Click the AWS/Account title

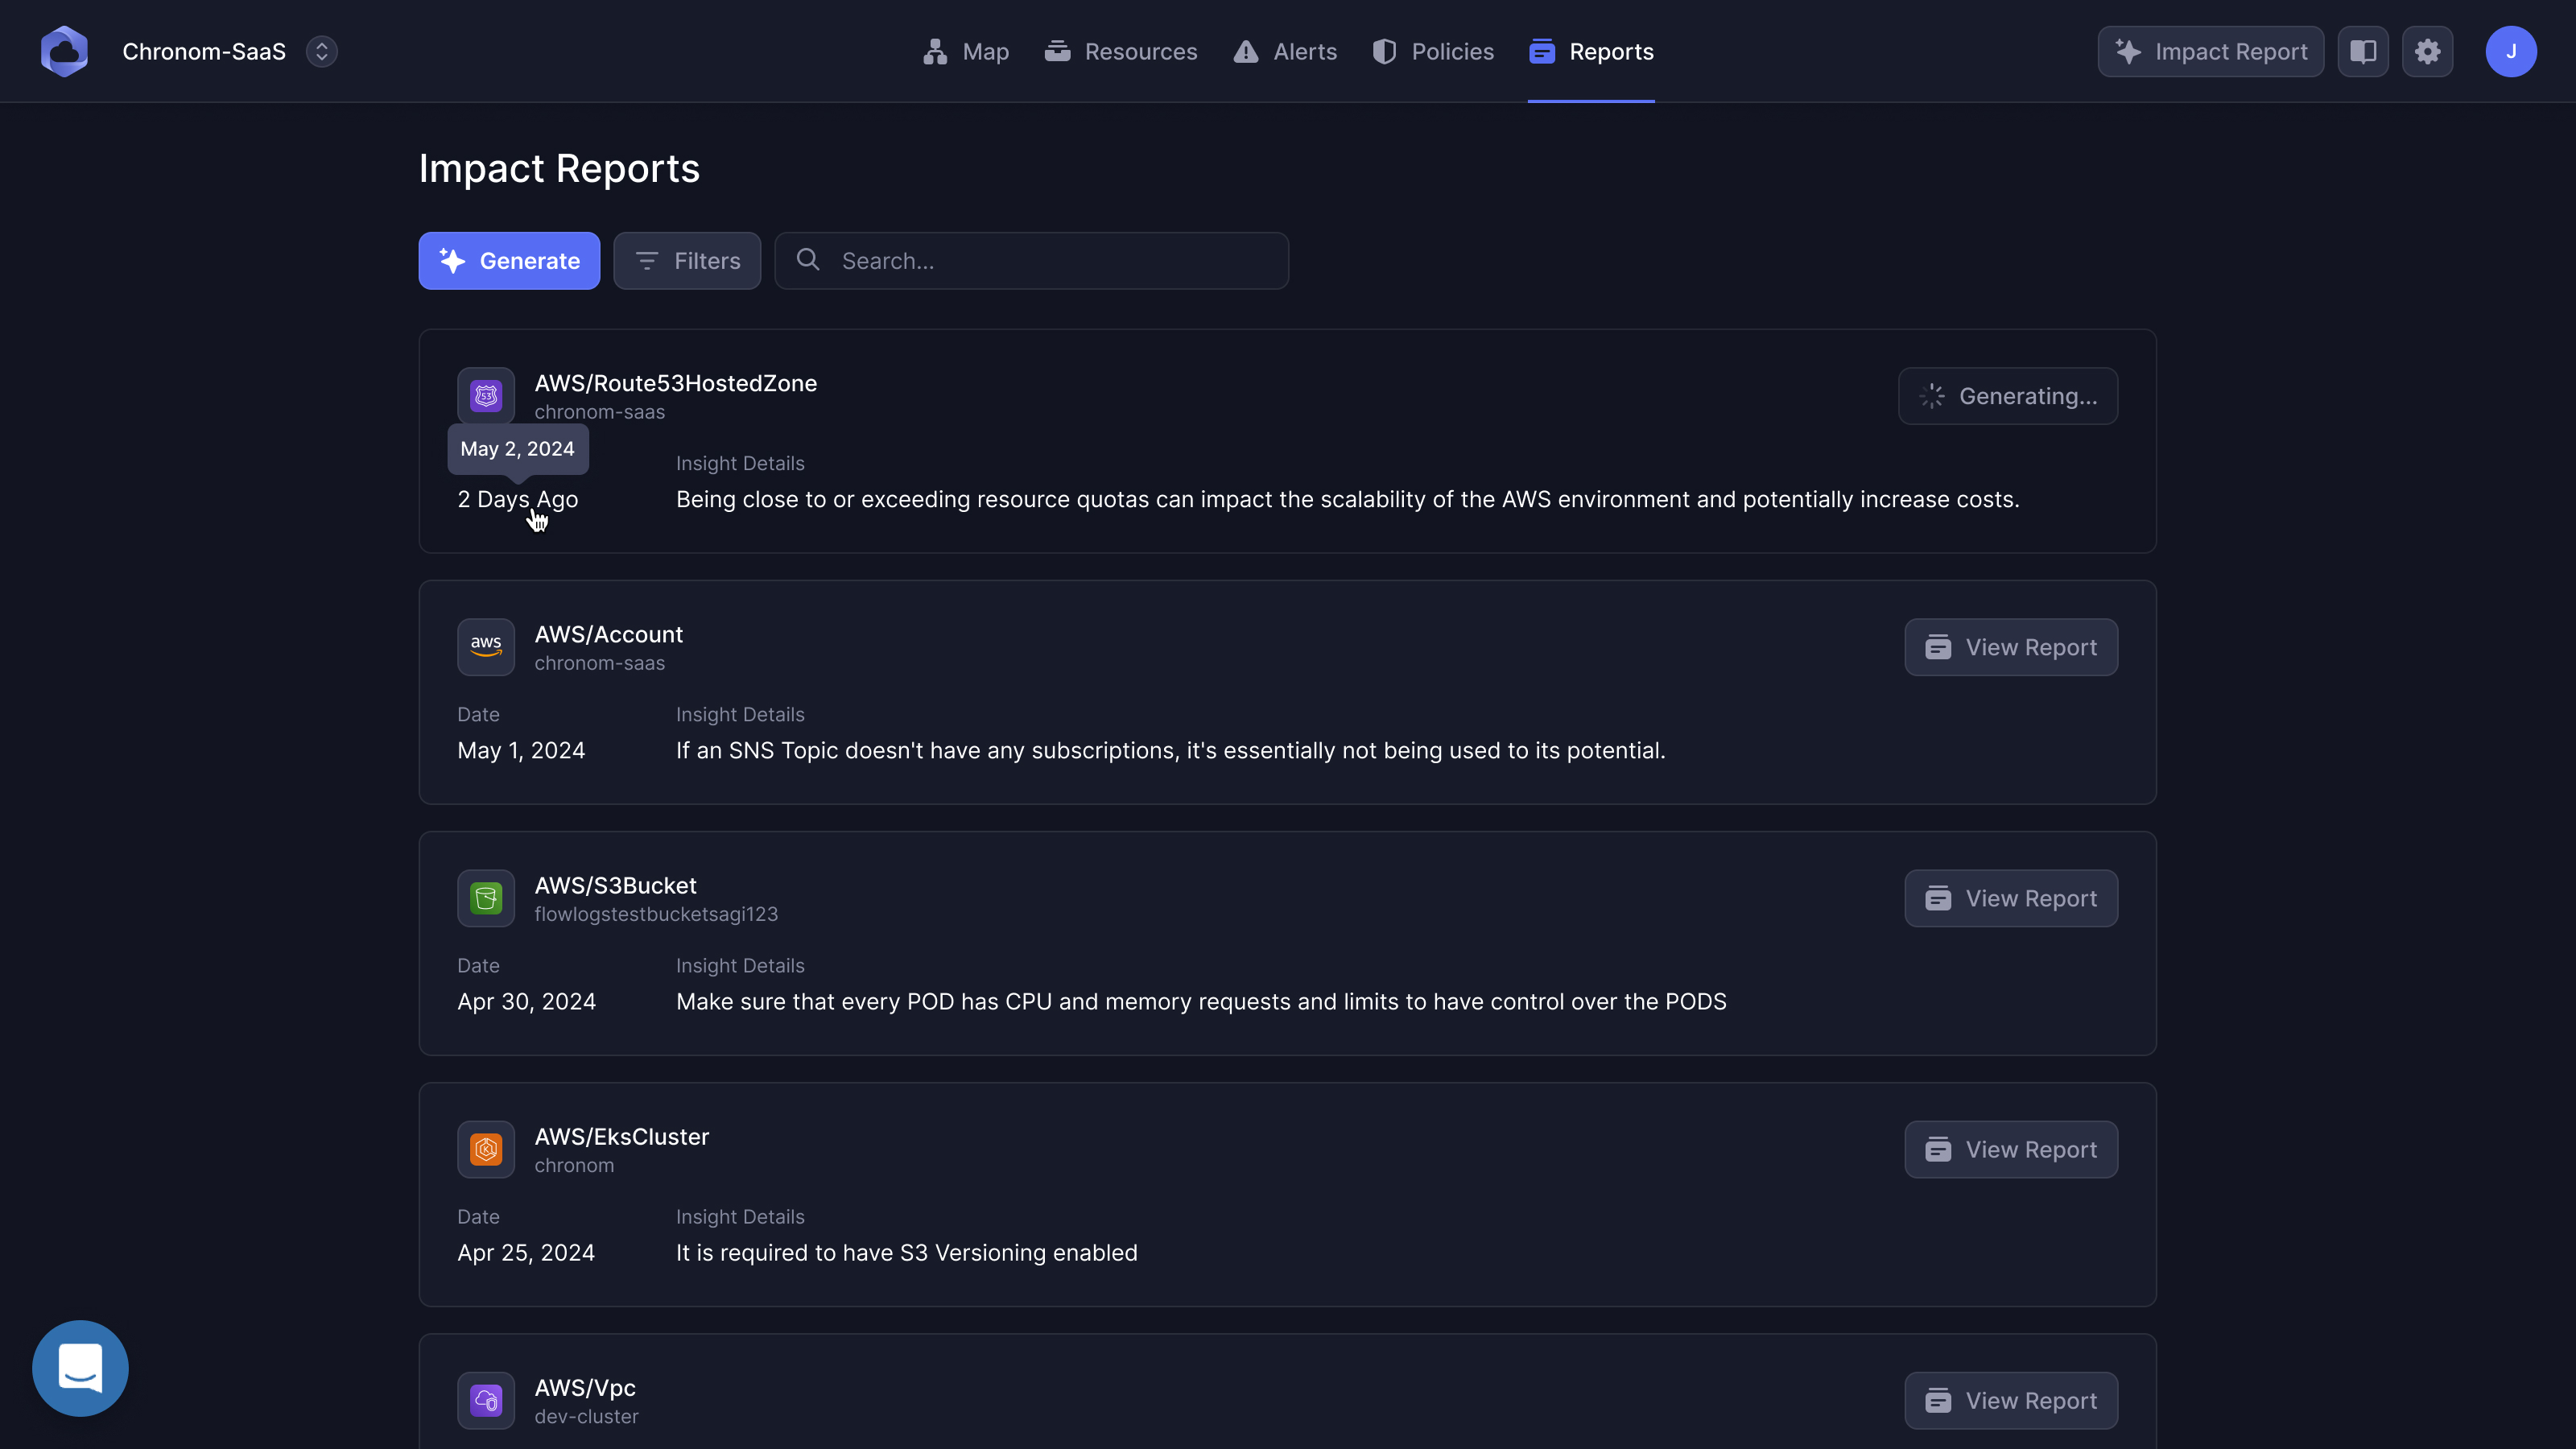[x=608, y=634]
